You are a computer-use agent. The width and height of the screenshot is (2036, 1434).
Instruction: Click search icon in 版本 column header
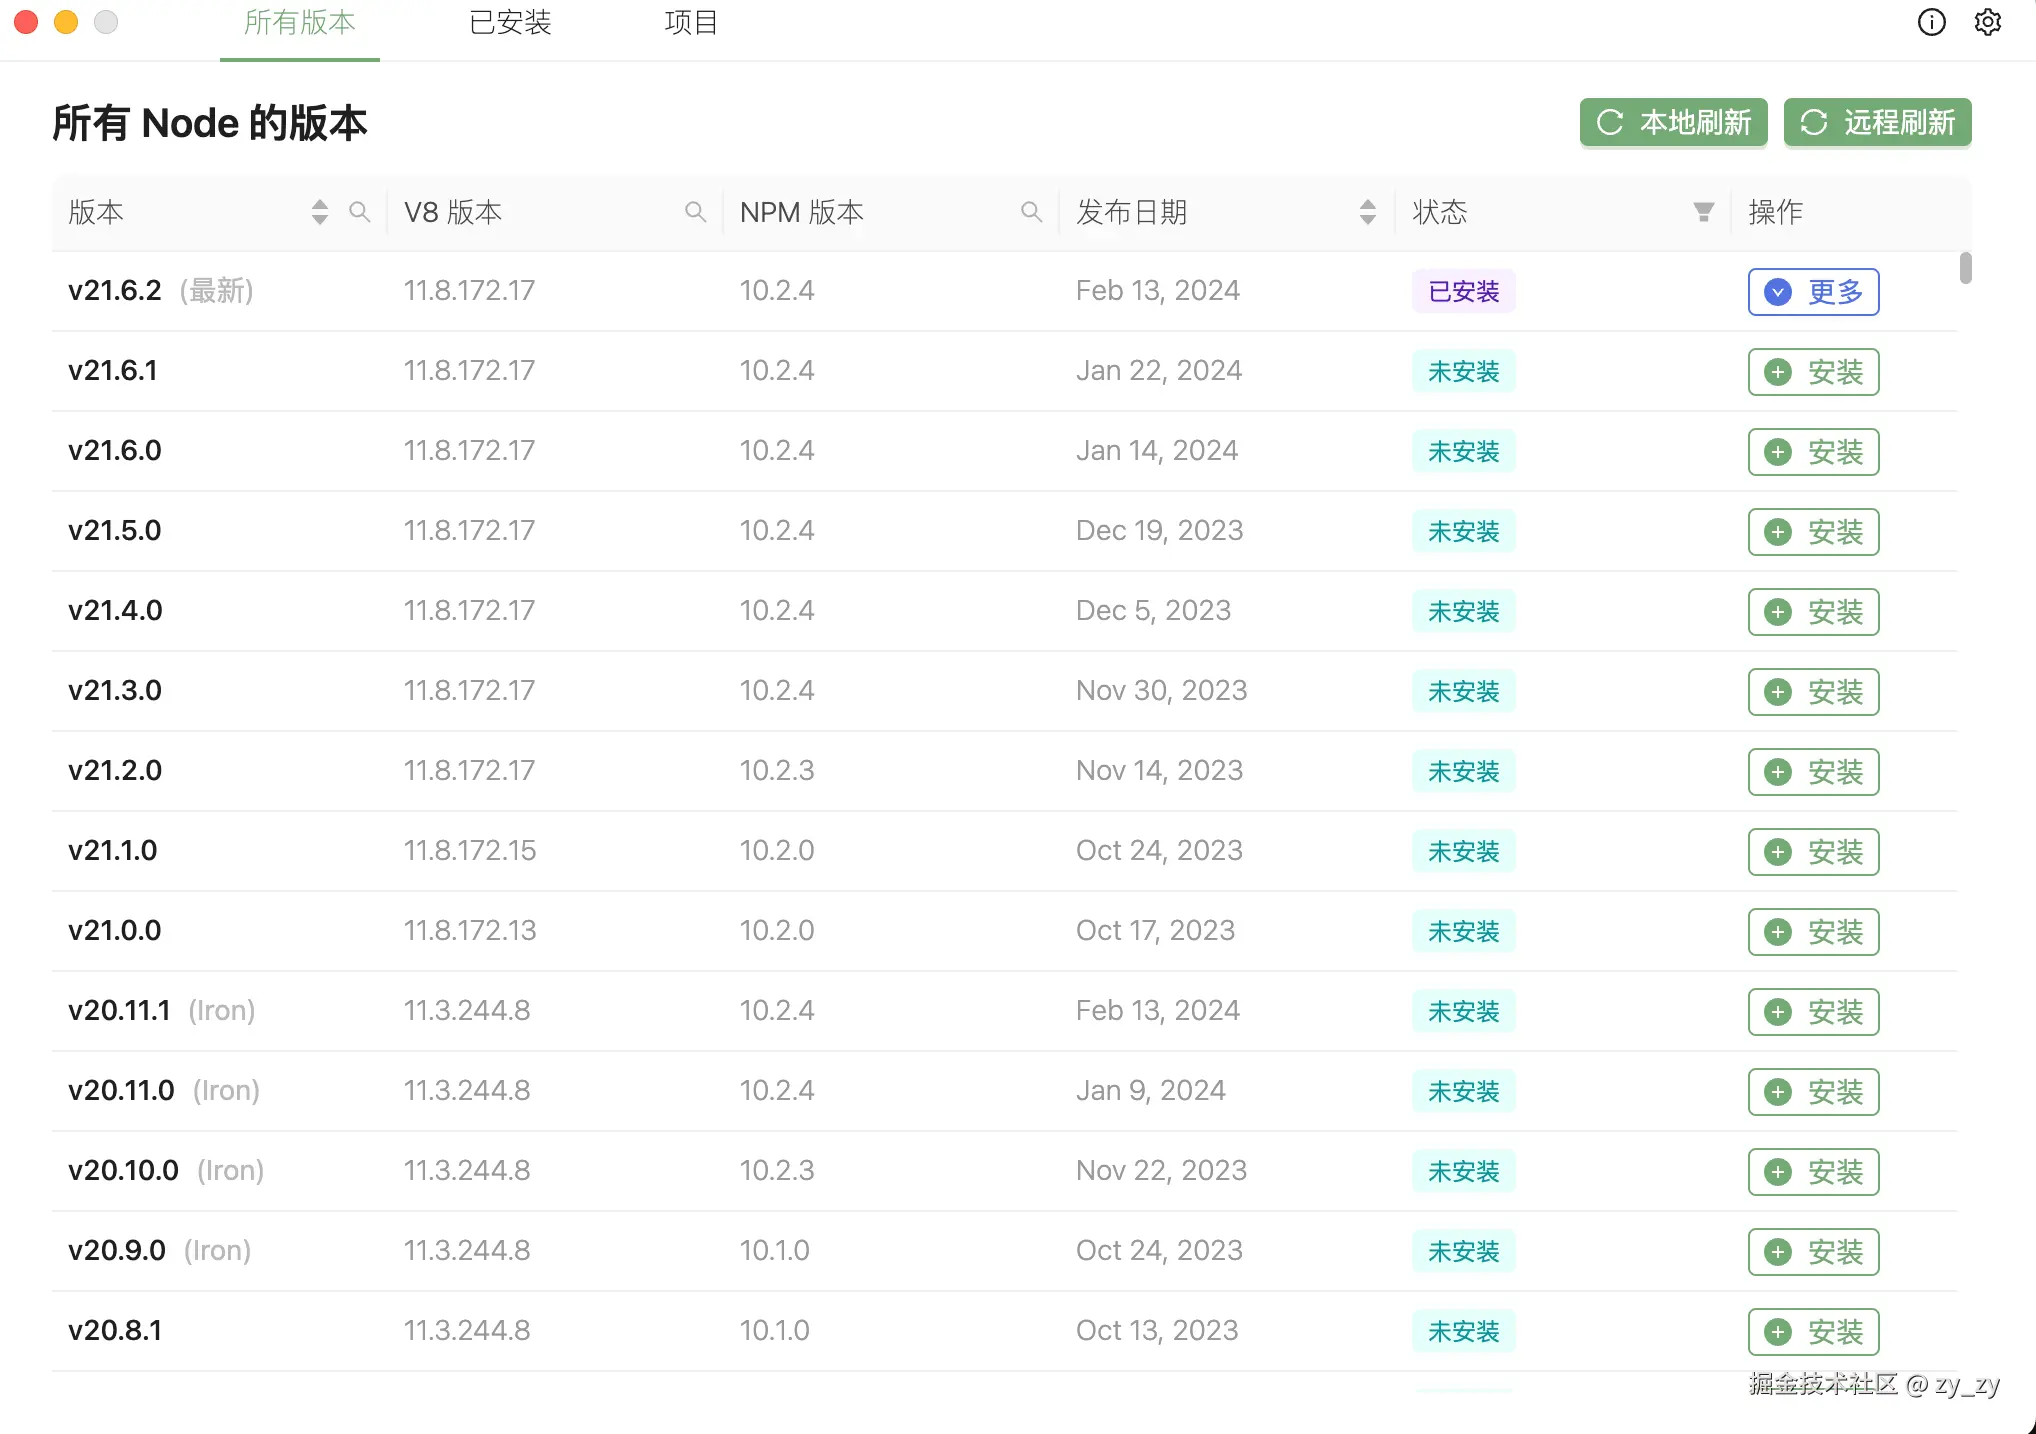(x=359, y=211)
